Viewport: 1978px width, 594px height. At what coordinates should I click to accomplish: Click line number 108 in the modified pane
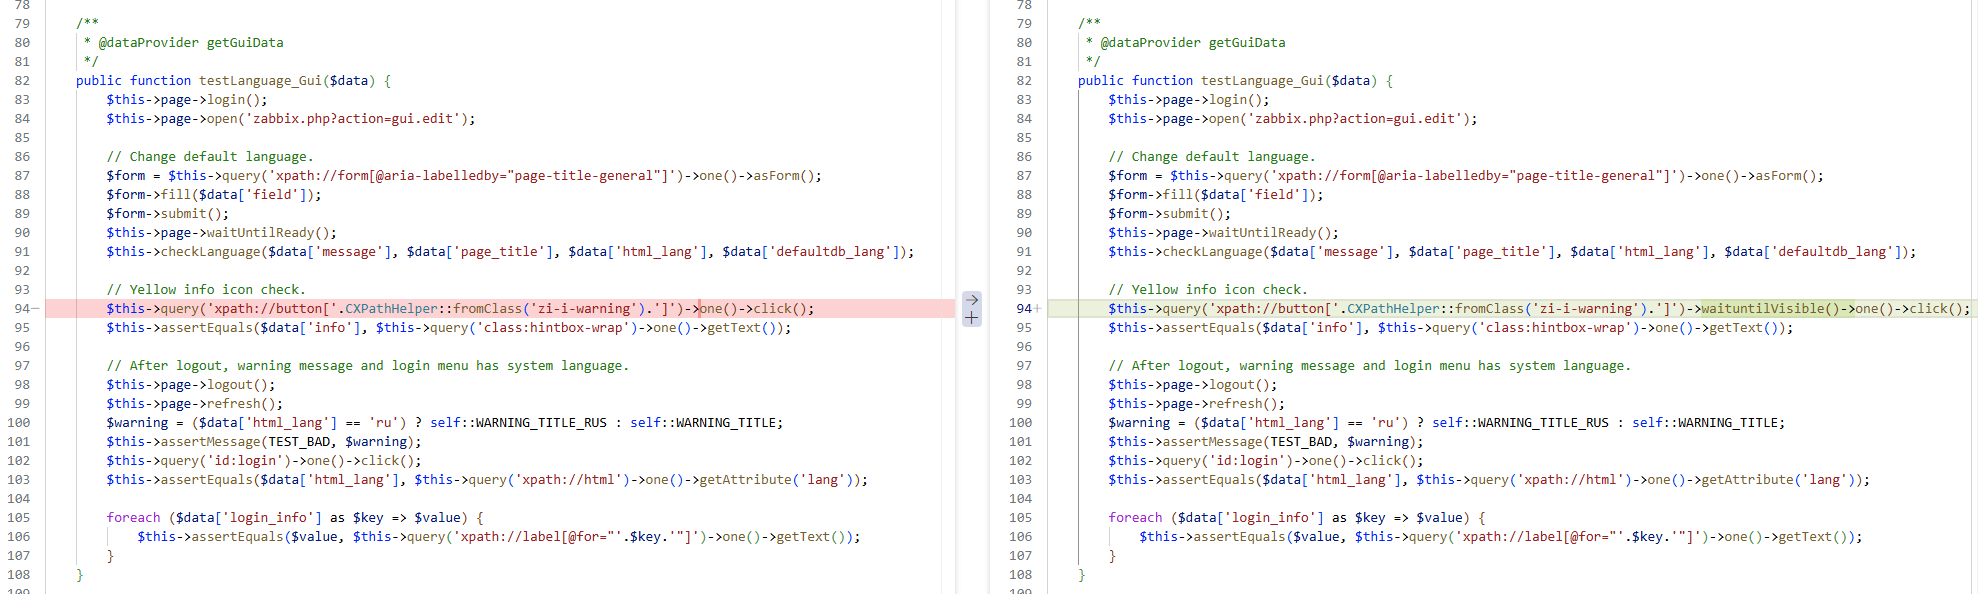(1020, 575)
